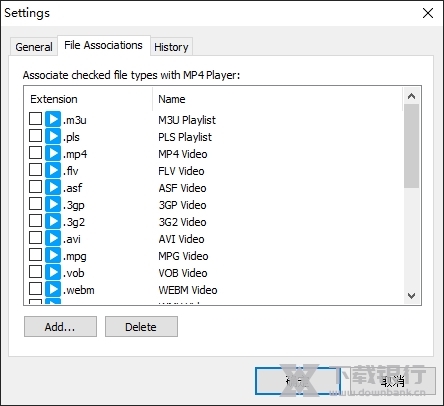Click the play icon beside .vob
The height and width of the screenshot is (406, 444).
click(x=53, y=272)
